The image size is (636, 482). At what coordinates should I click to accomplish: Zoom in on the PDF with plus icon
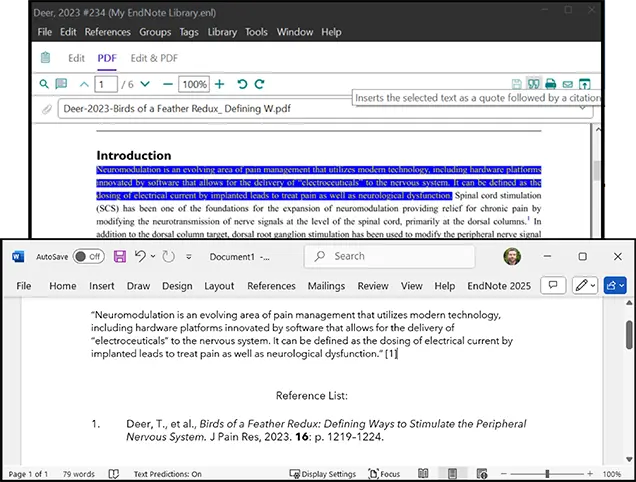click(219, 84)
